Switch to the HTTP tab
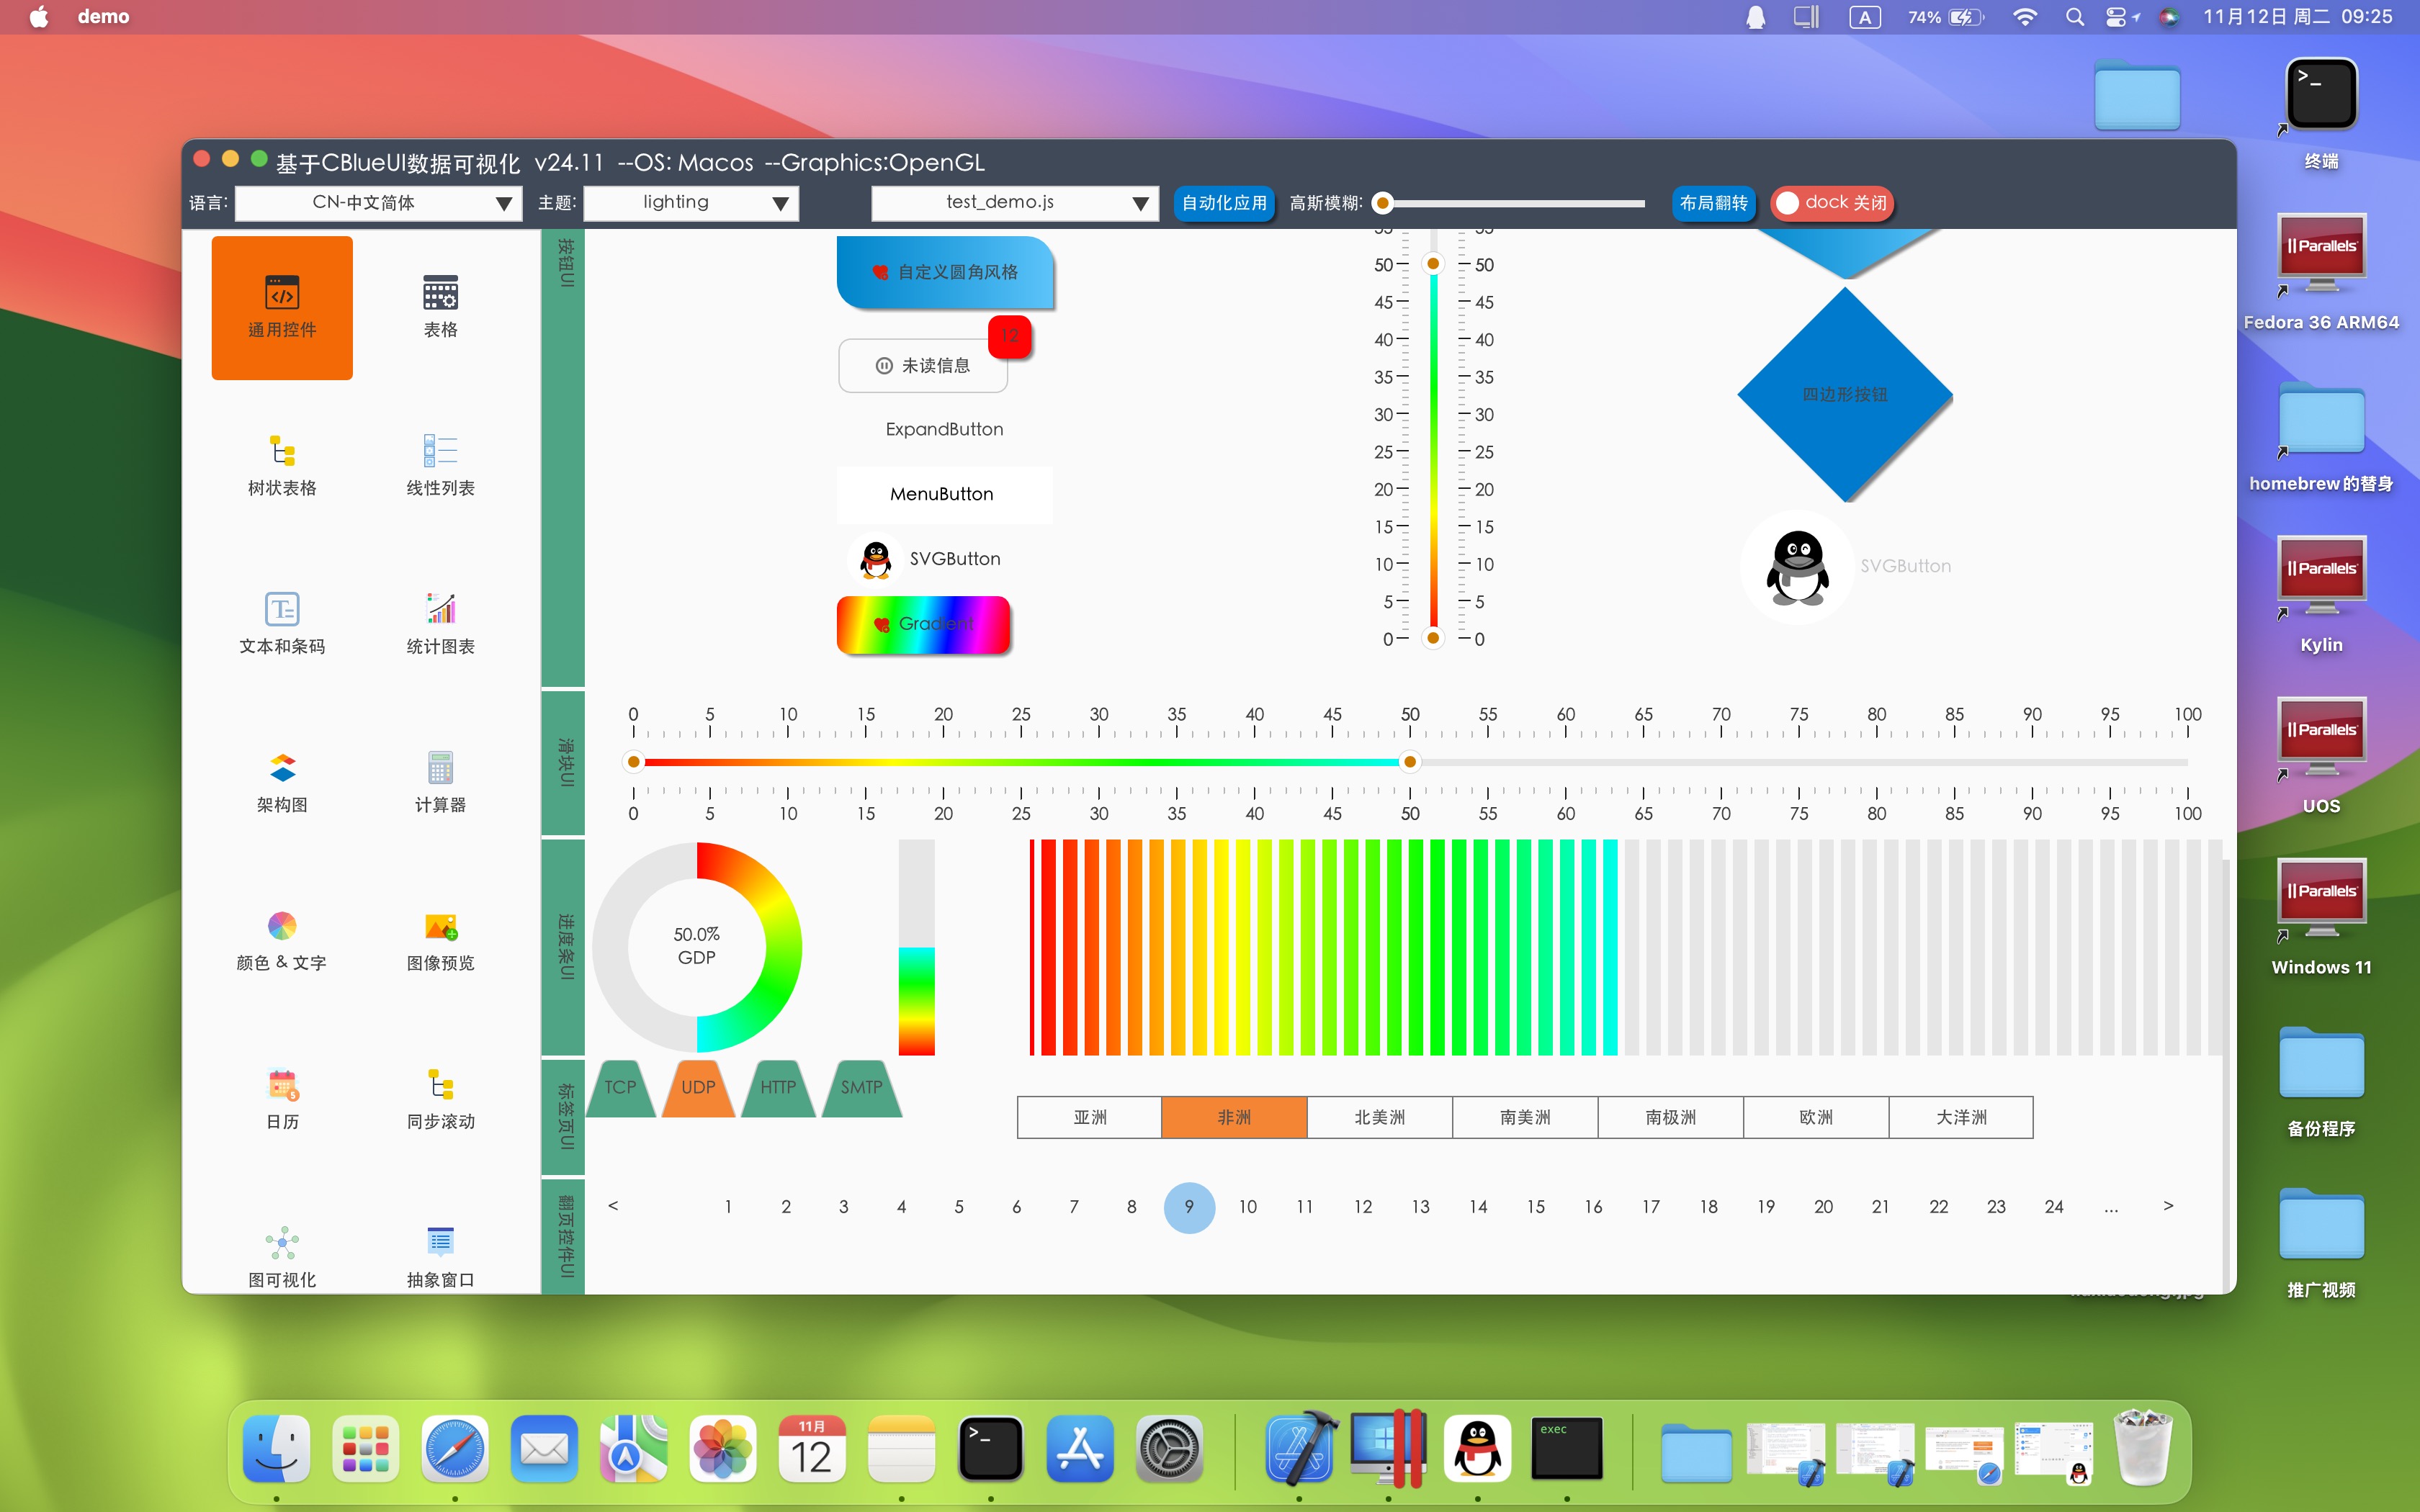Viewport: 2420px width, 1512px height. (778, 1087)
